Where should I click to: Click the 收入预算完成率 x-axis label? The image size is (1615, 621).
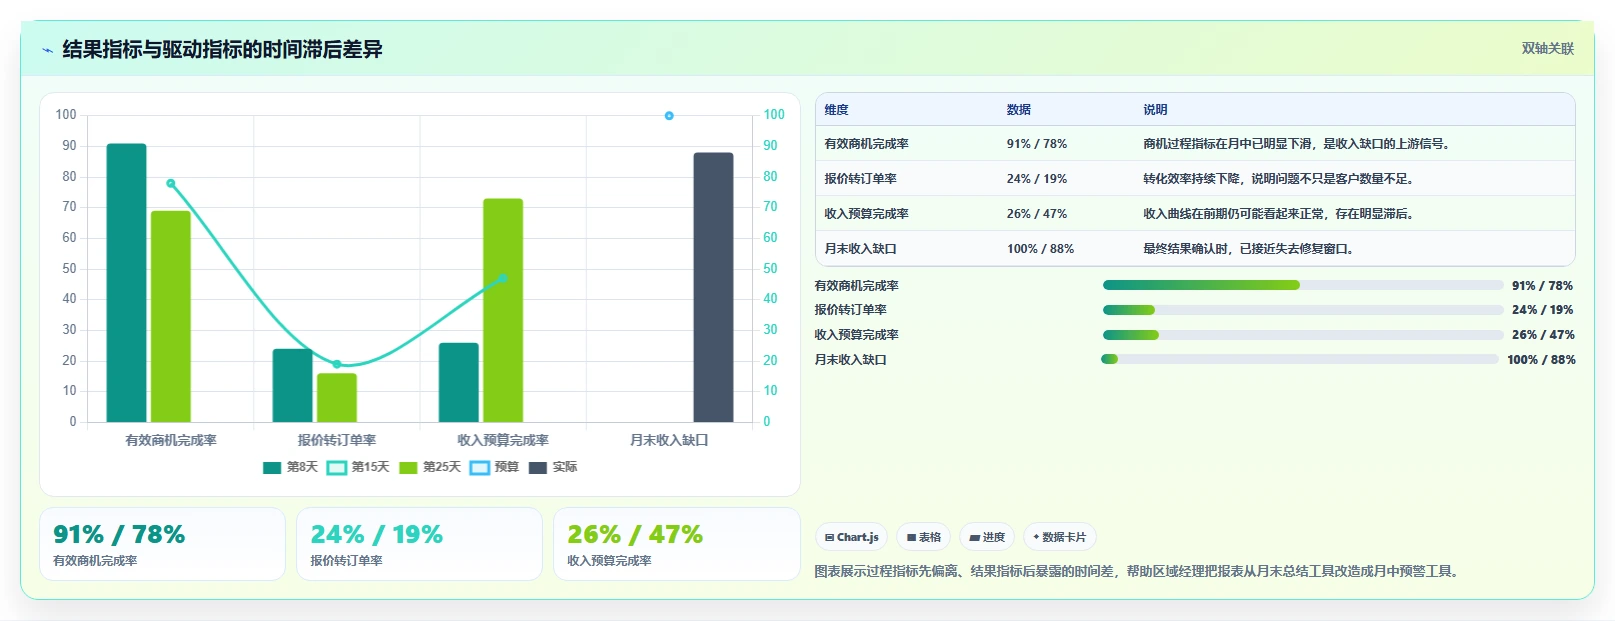click(x=503, y=440)
